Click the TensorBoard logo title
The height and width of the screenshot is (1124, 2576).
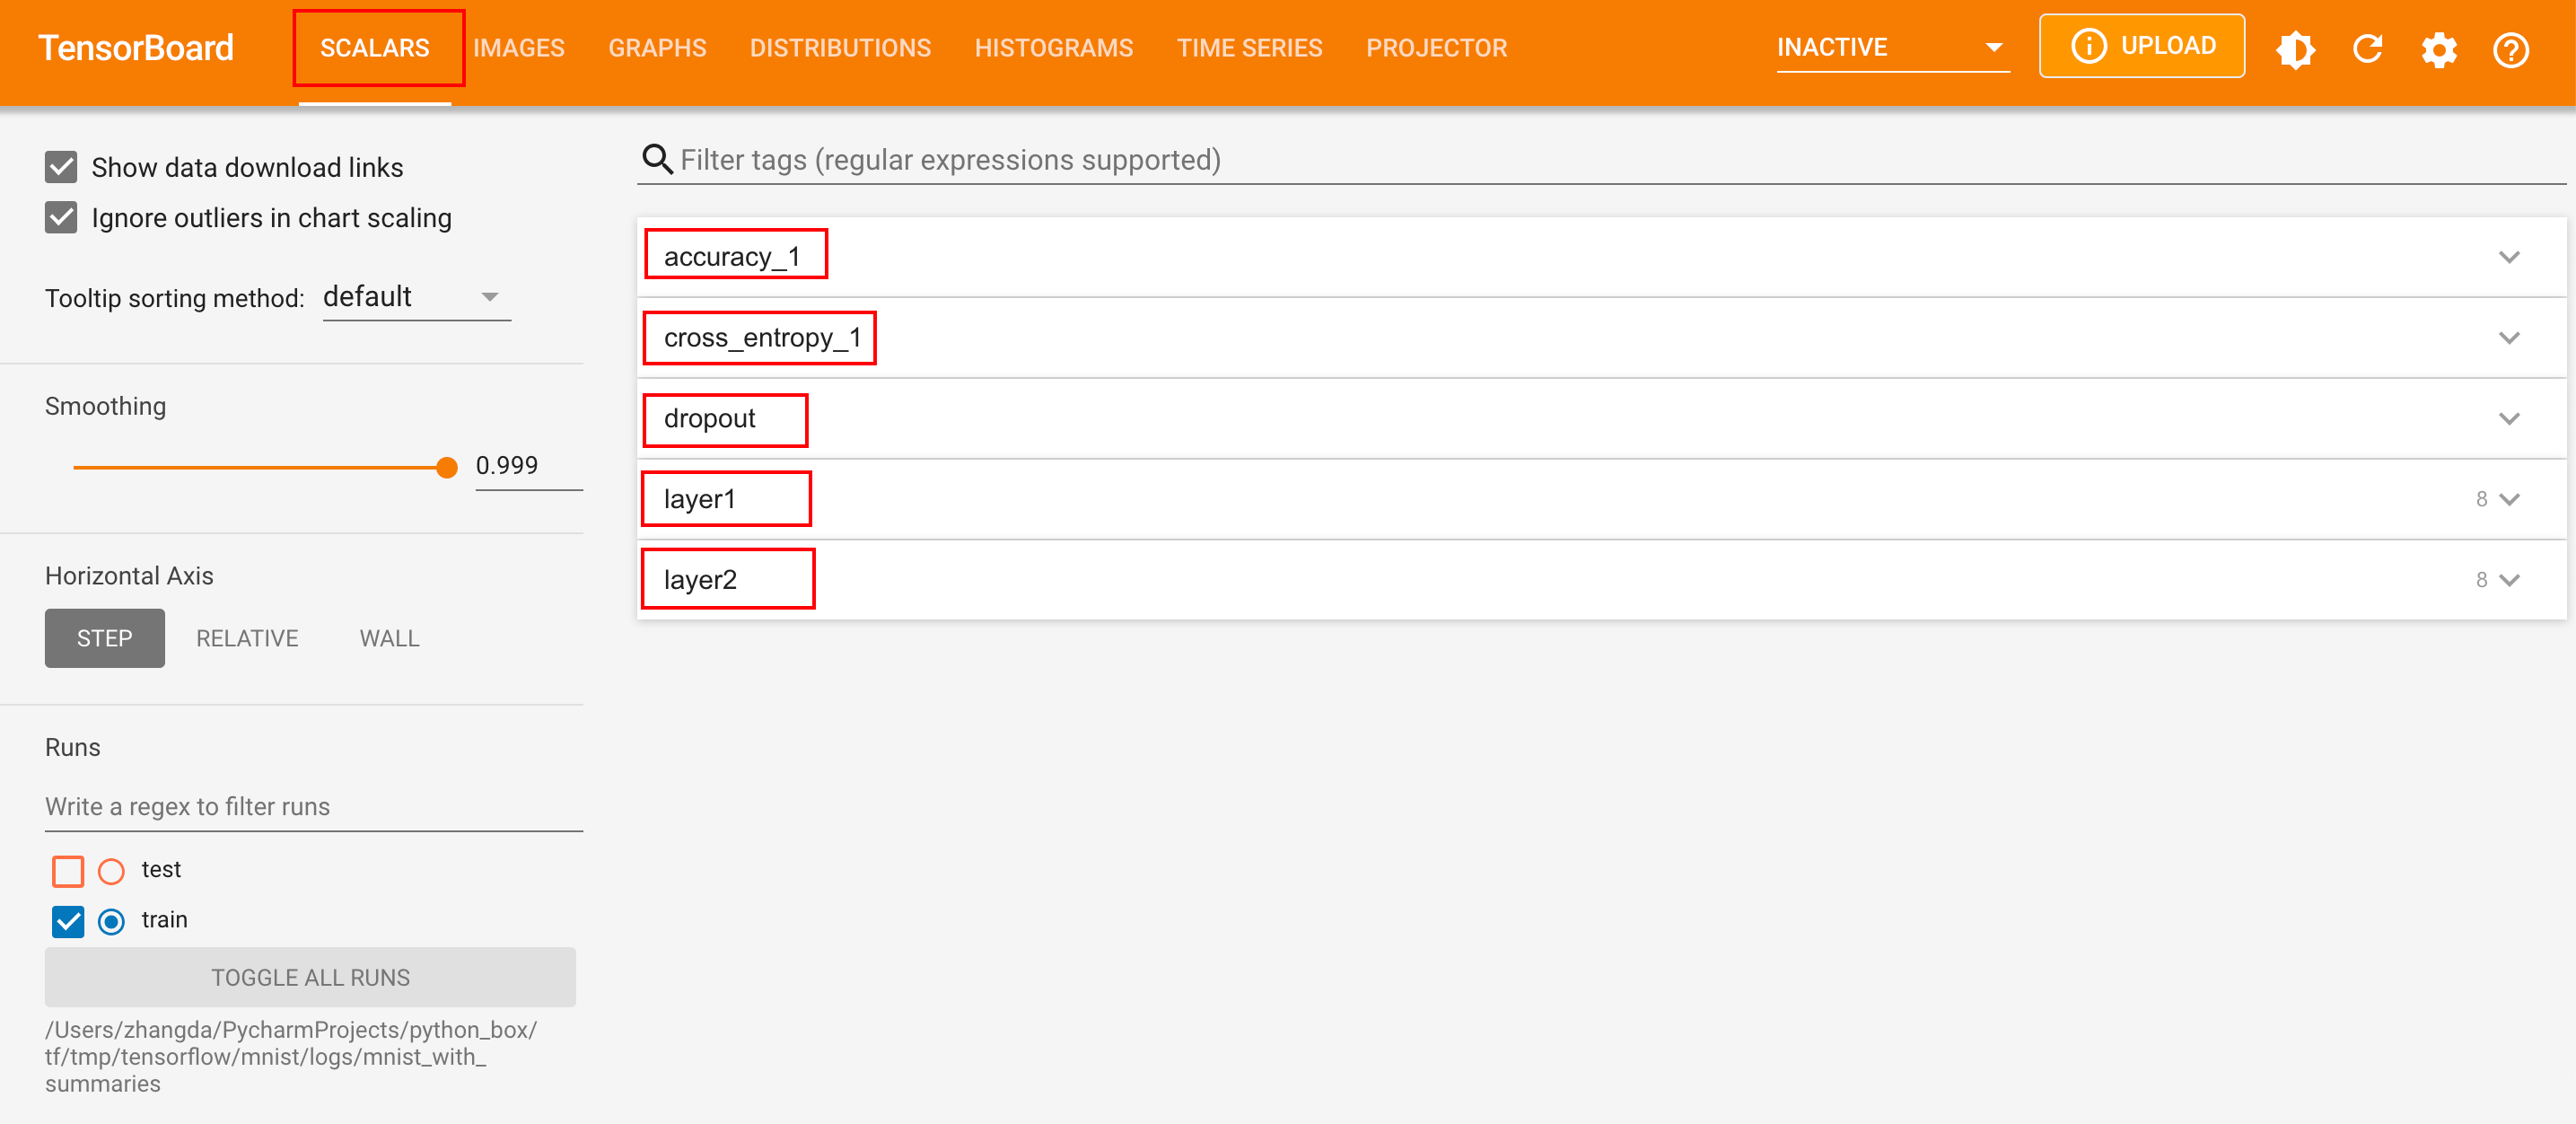(136, 48)
